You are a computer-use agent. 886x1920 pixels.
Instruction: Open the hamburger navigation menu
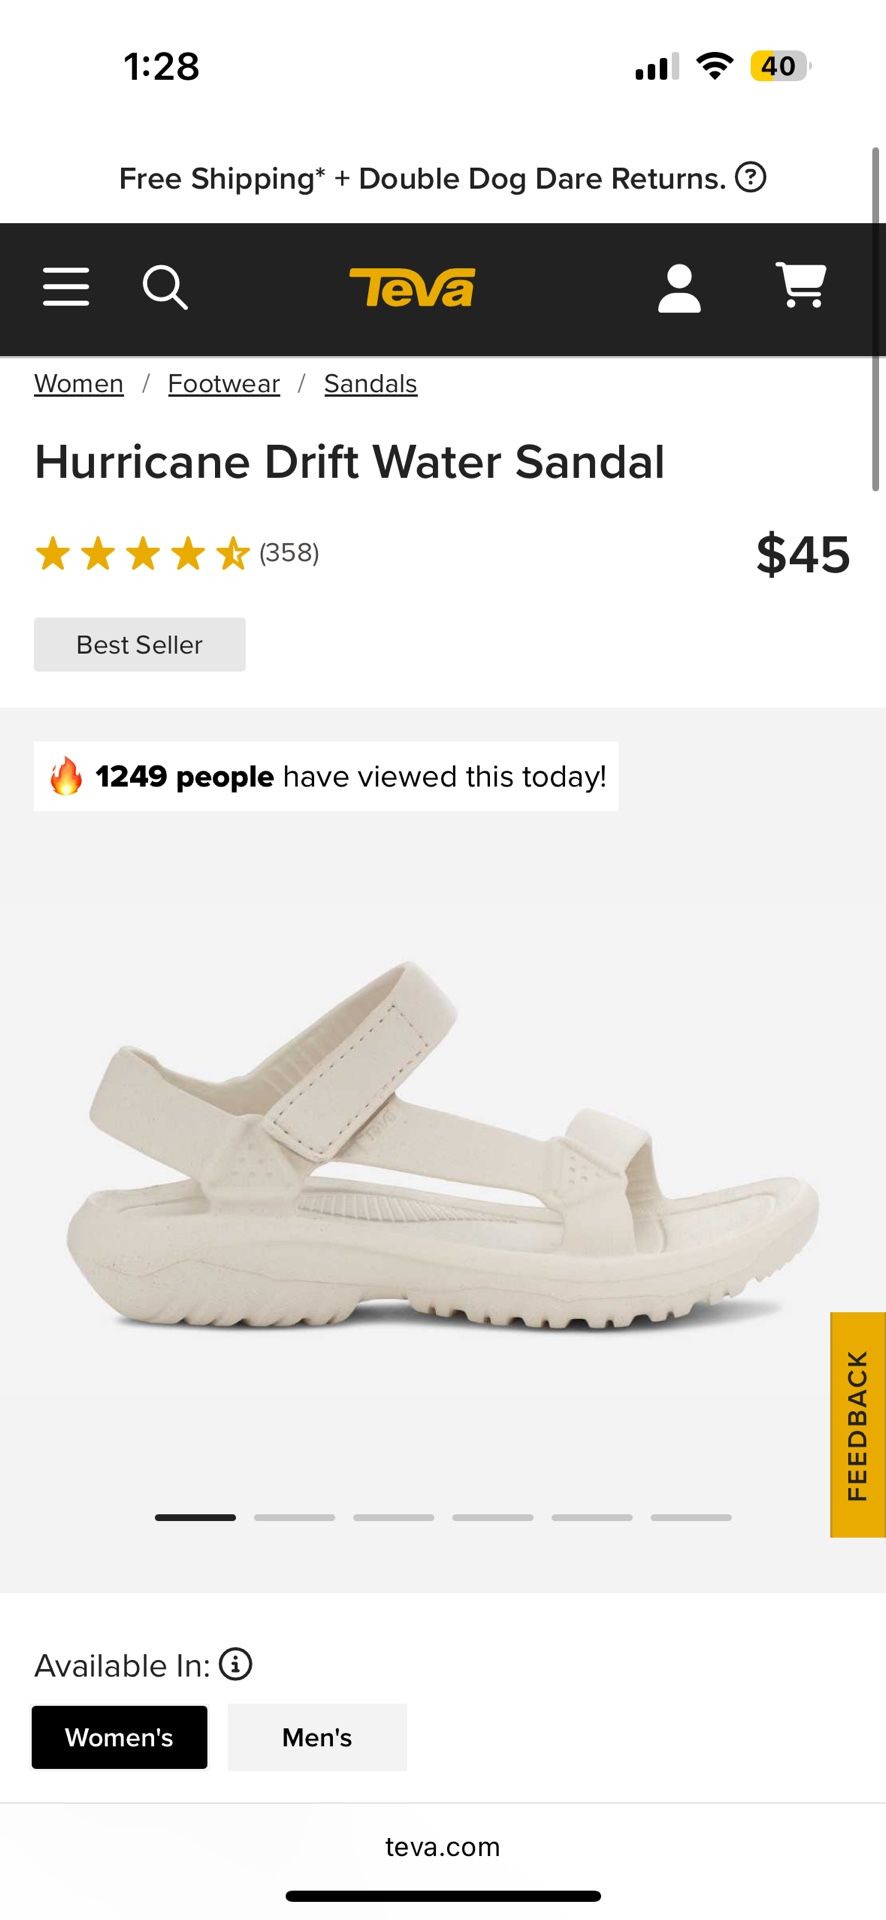(x=66, y=288)
